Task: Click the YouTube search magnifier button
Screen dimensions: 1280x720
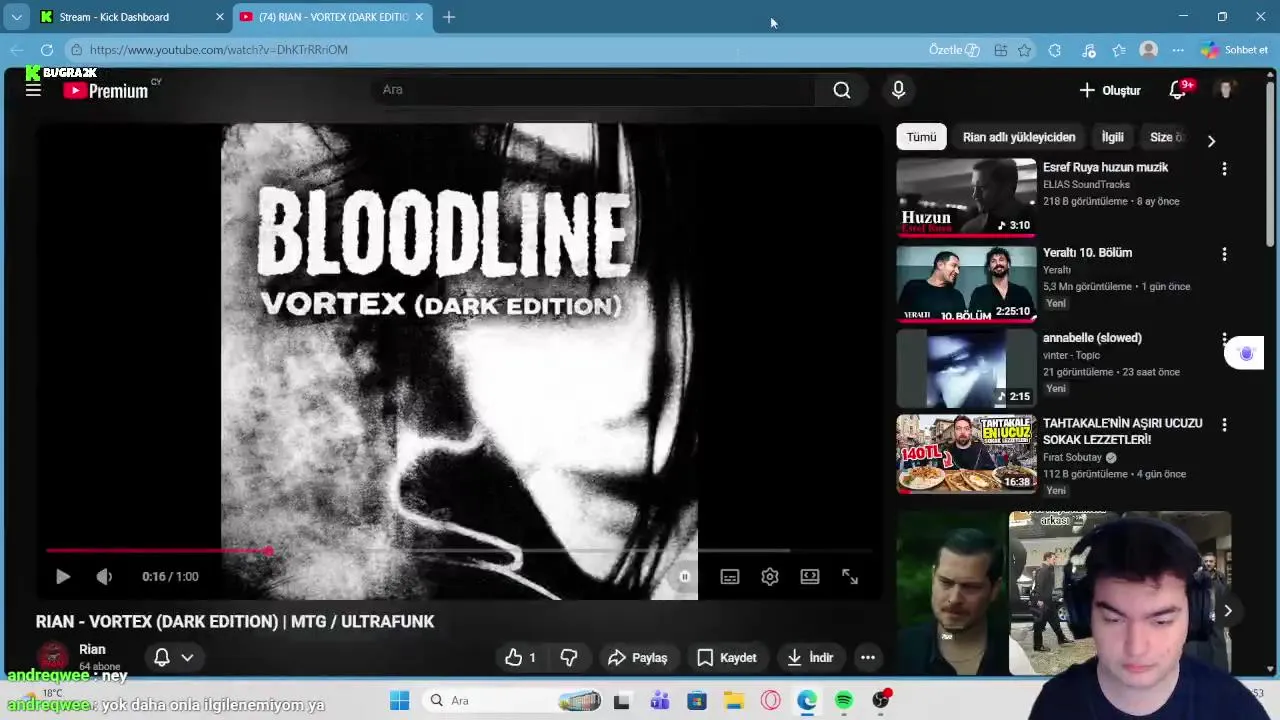Action: [x=842, y=90]
